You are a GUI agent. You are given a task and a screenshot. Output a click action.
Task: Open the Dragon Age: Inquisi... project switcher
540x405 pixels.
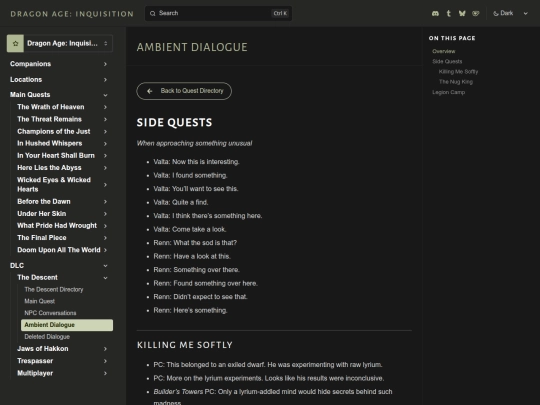(x=60, y=43)
